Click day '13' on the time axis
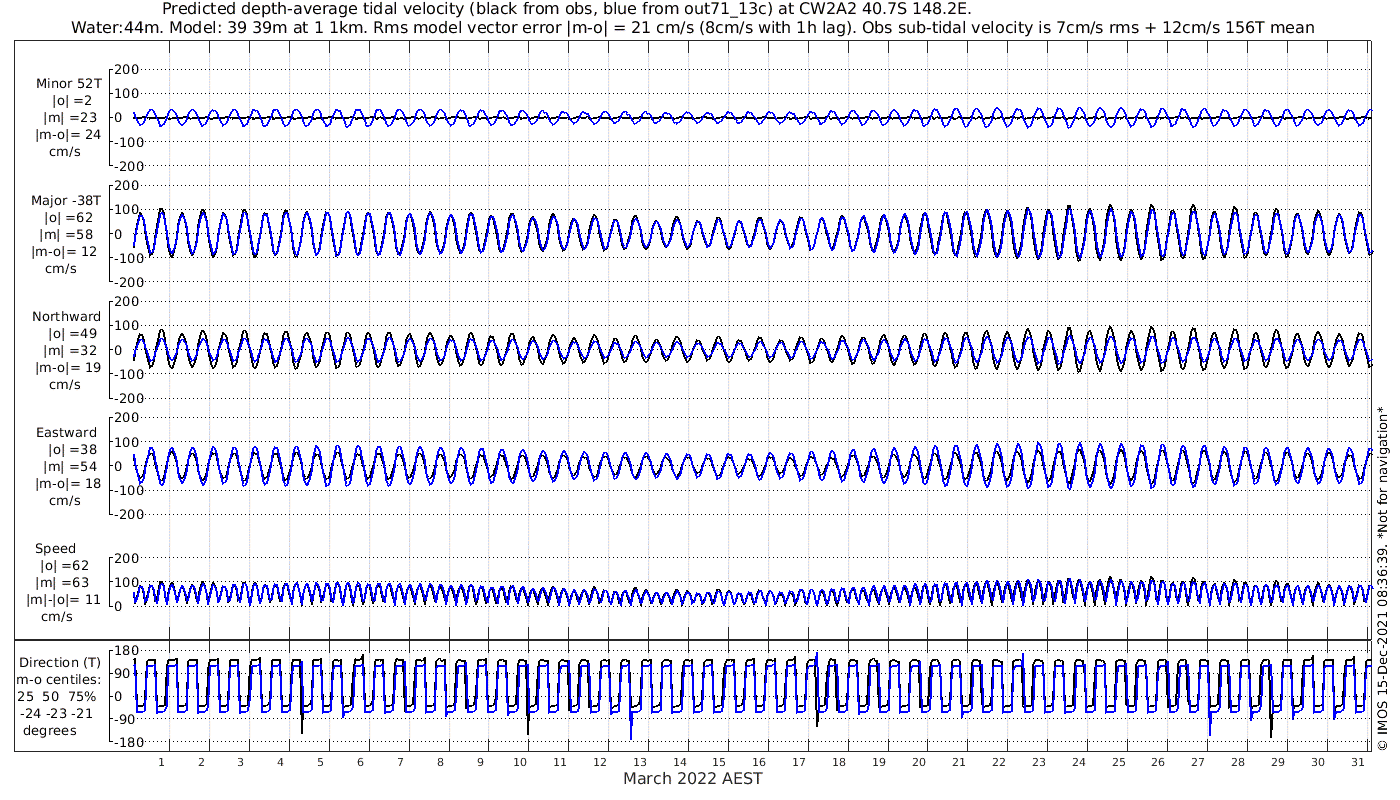Viewport: 1400px width, 800px height. pyautogui.click(x=640, y=763)
